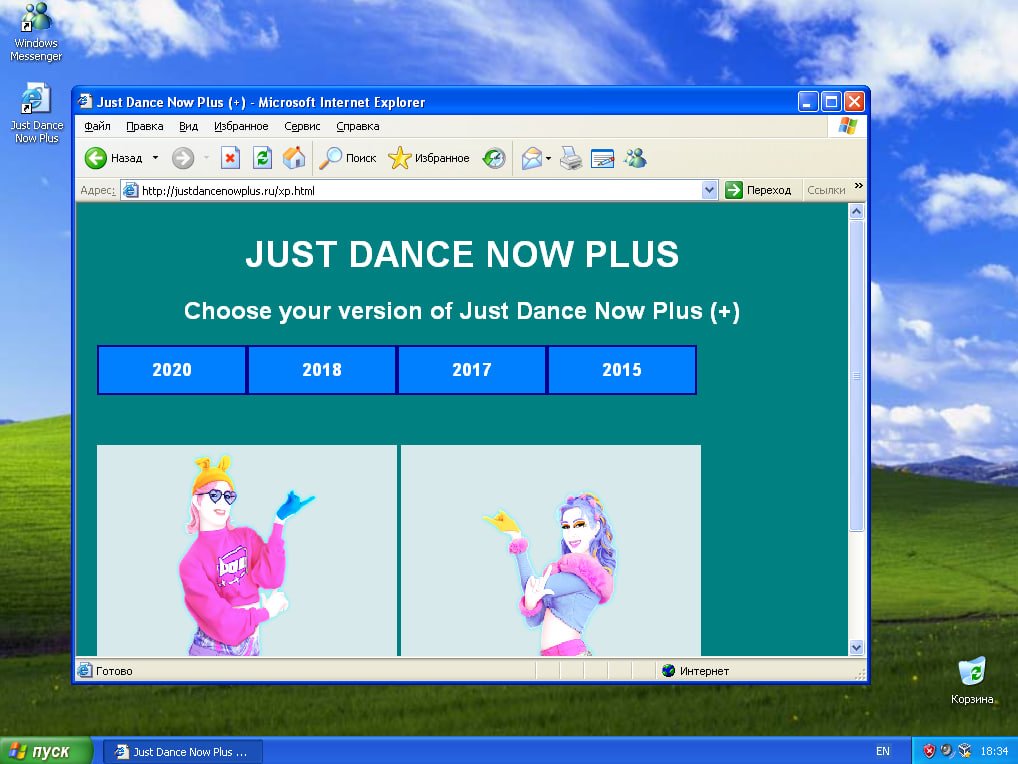
Task: Click the green Go arrow icon
Action: click(x=734, y=190)
